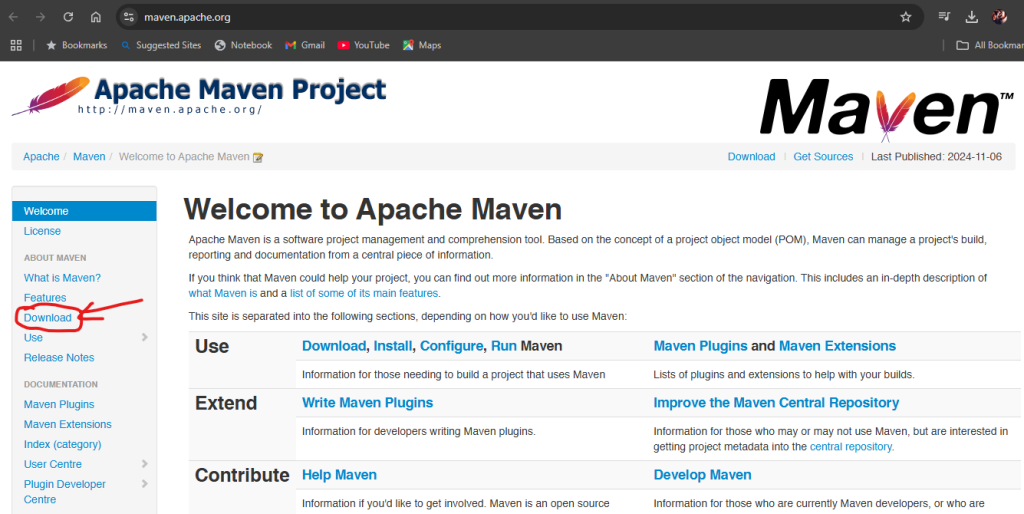
Task: Open the media control icon in toolbar
Action: pos(944,17)
